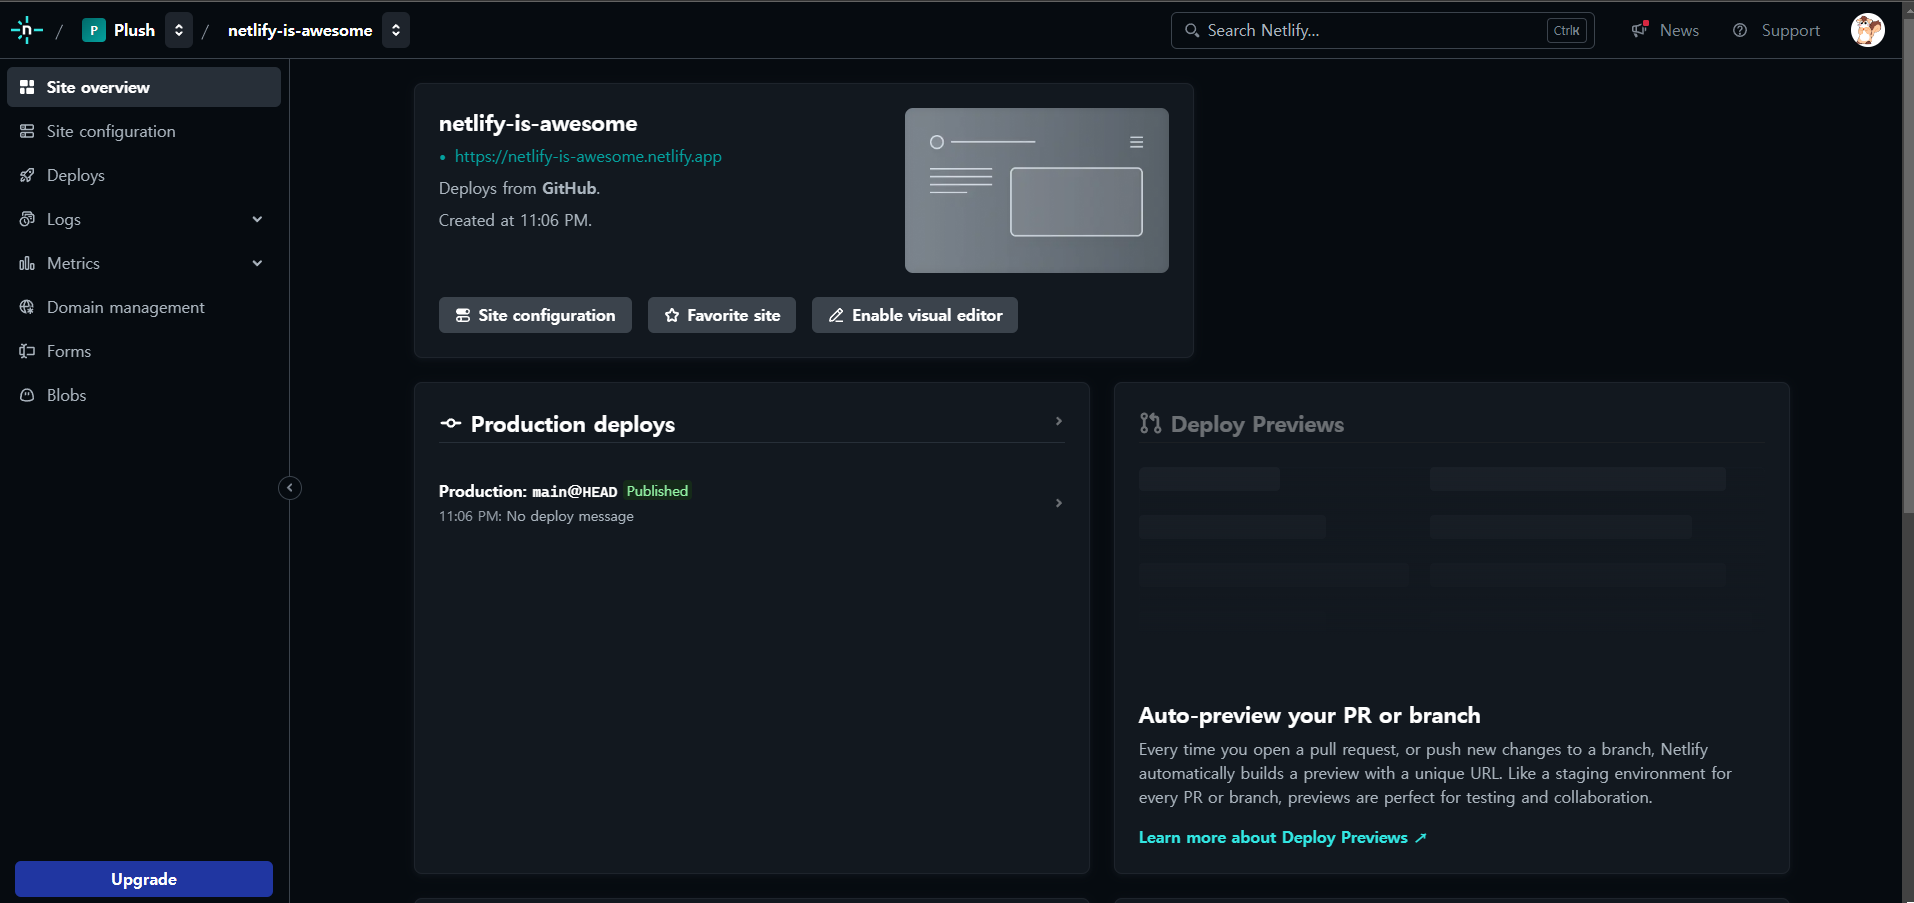Click the Production deploys commit icon
This screenshot has height=903, width=1914.
click(451, 423)
